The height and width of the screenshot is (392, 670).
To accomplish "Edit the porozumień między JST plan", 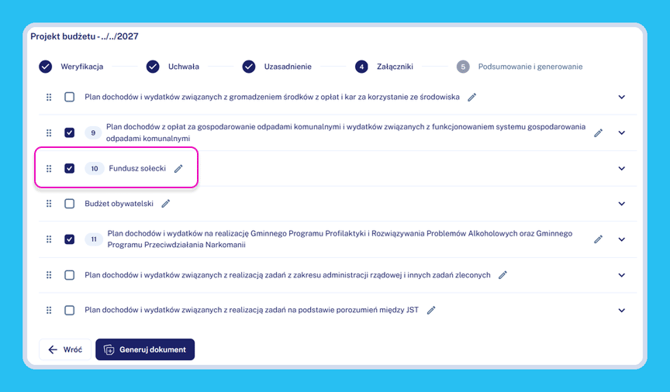I will point(431,310).
